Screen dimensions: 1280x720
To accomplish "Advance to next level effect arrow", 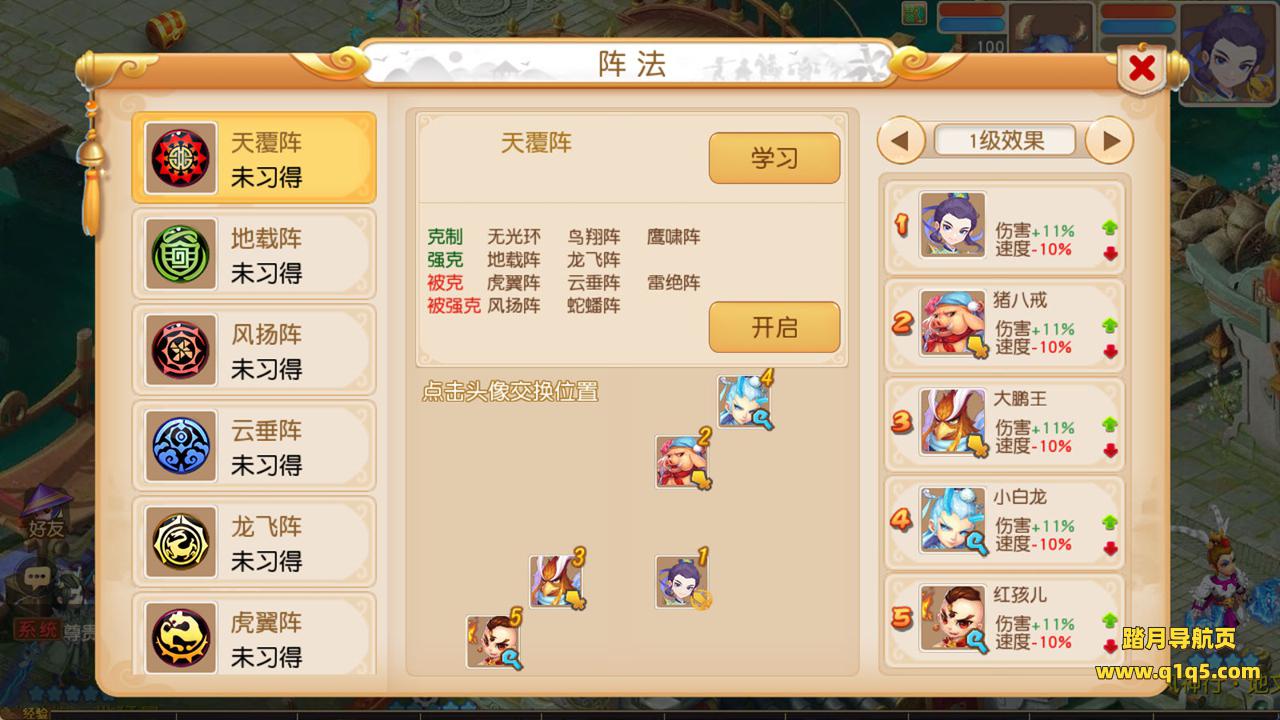I will 1110,141.
